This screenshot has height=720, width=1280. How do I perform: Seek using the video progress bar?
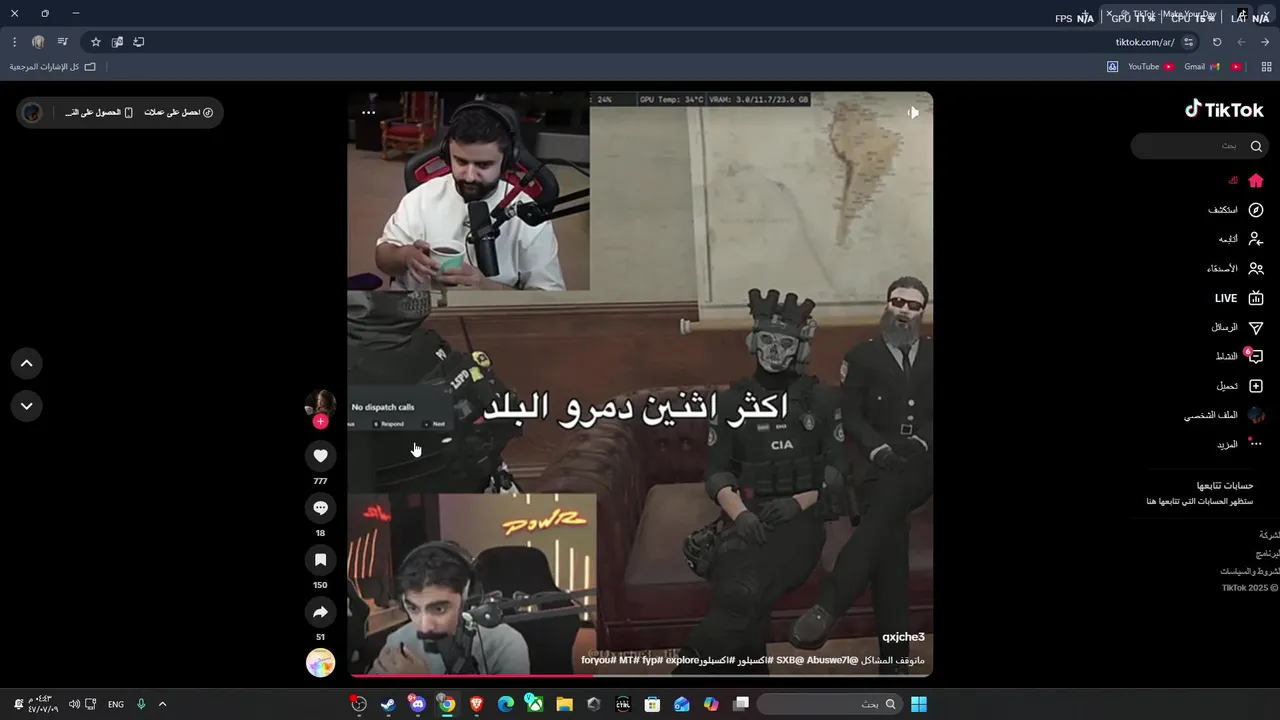point(640,675)
